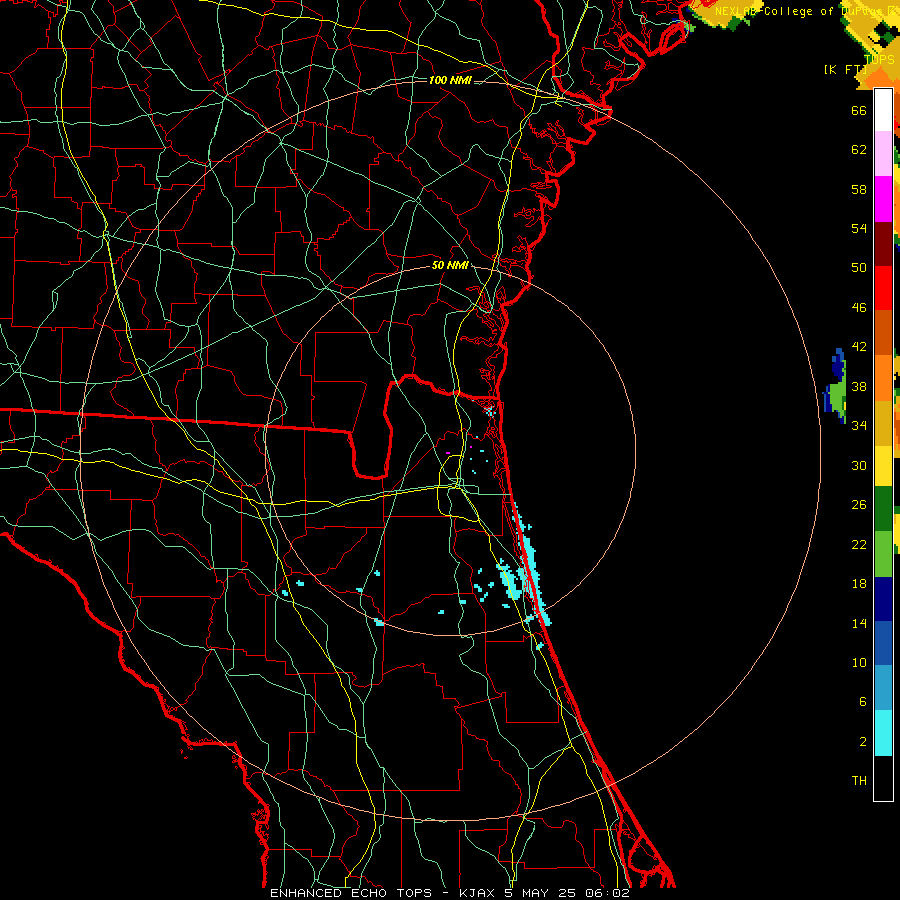The width and height of the screenshot is (900, 900).
Task: Click the white swatch in the echo tops legend
Action: (x=883, y=110)
